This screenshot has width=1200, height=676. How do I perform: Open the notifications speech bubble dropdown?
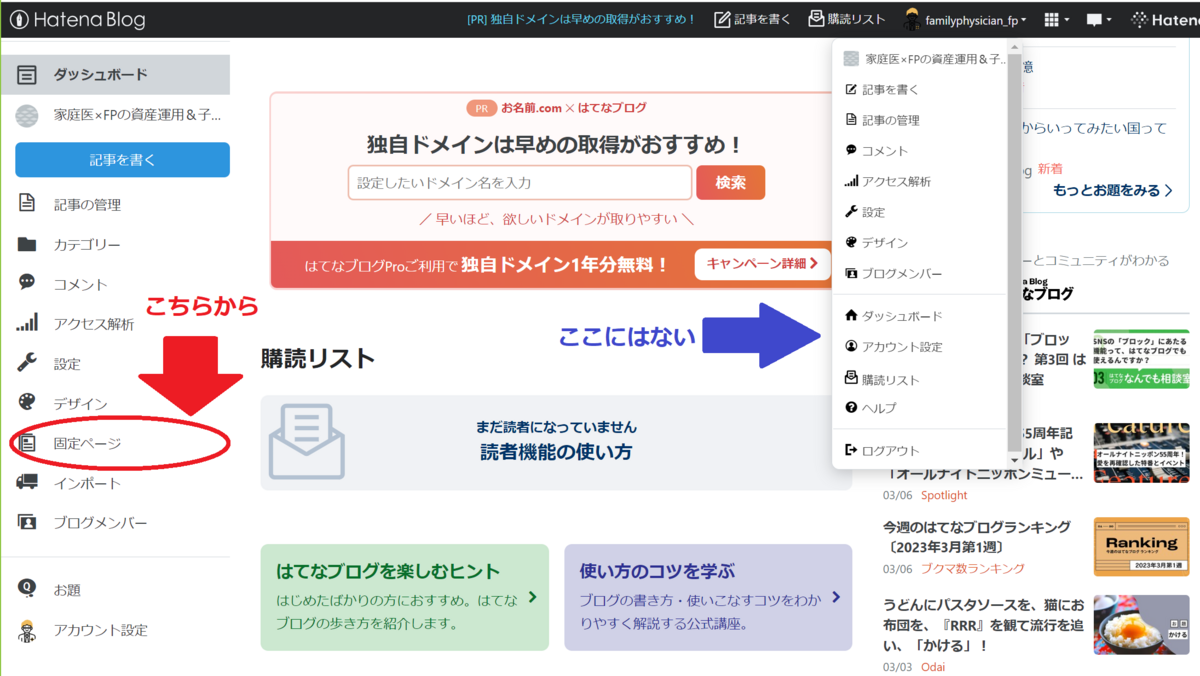point(1099,20)
